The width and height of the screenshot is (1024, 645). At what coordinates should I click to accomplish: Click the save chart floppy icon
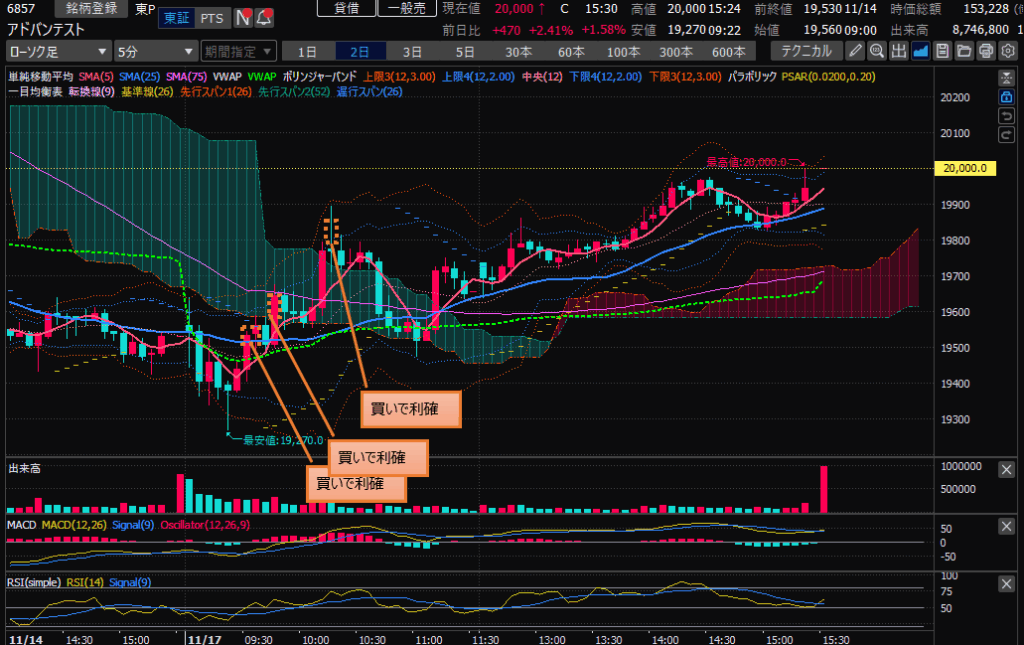942,51
